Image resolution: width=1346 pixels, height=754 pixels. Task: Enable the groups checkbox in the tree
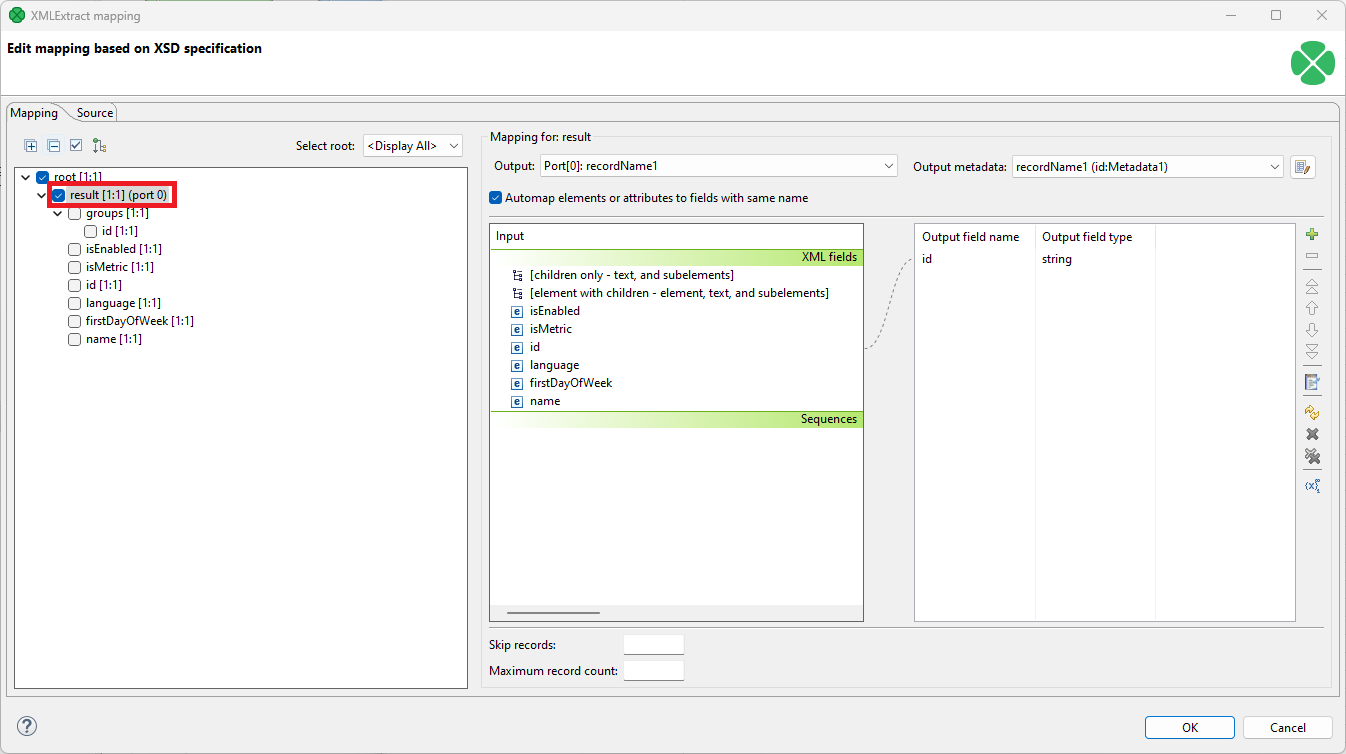[x=74, y=212]
